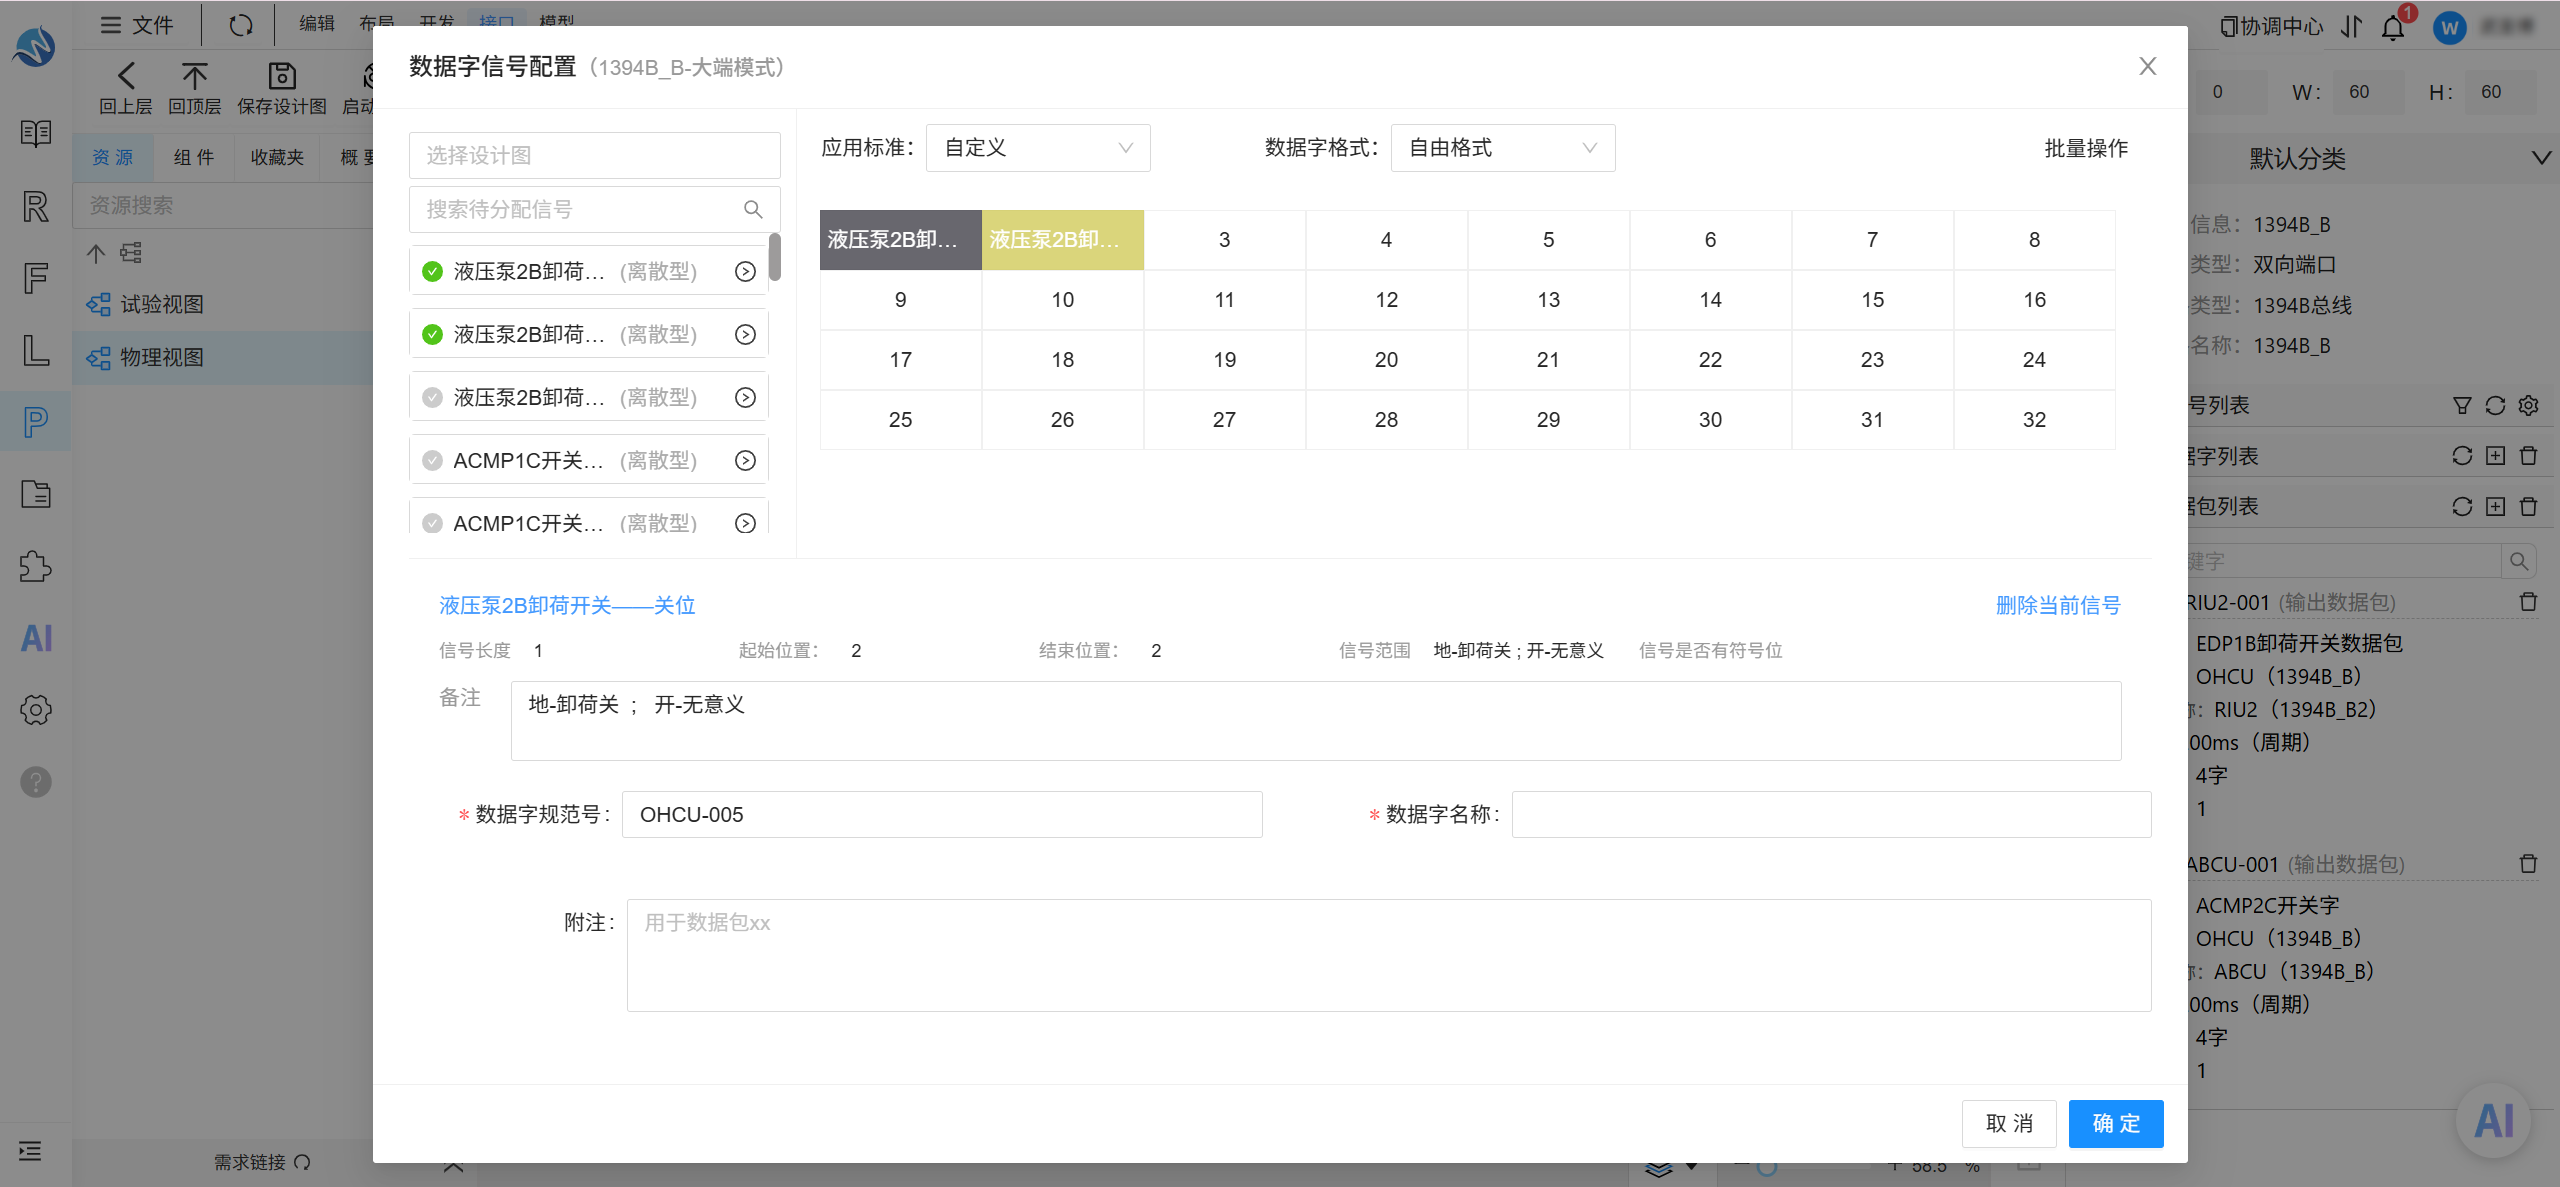
Task: Toggle gray check on second ACMP1C开关 signal
Action: click(x=432, y=523)
